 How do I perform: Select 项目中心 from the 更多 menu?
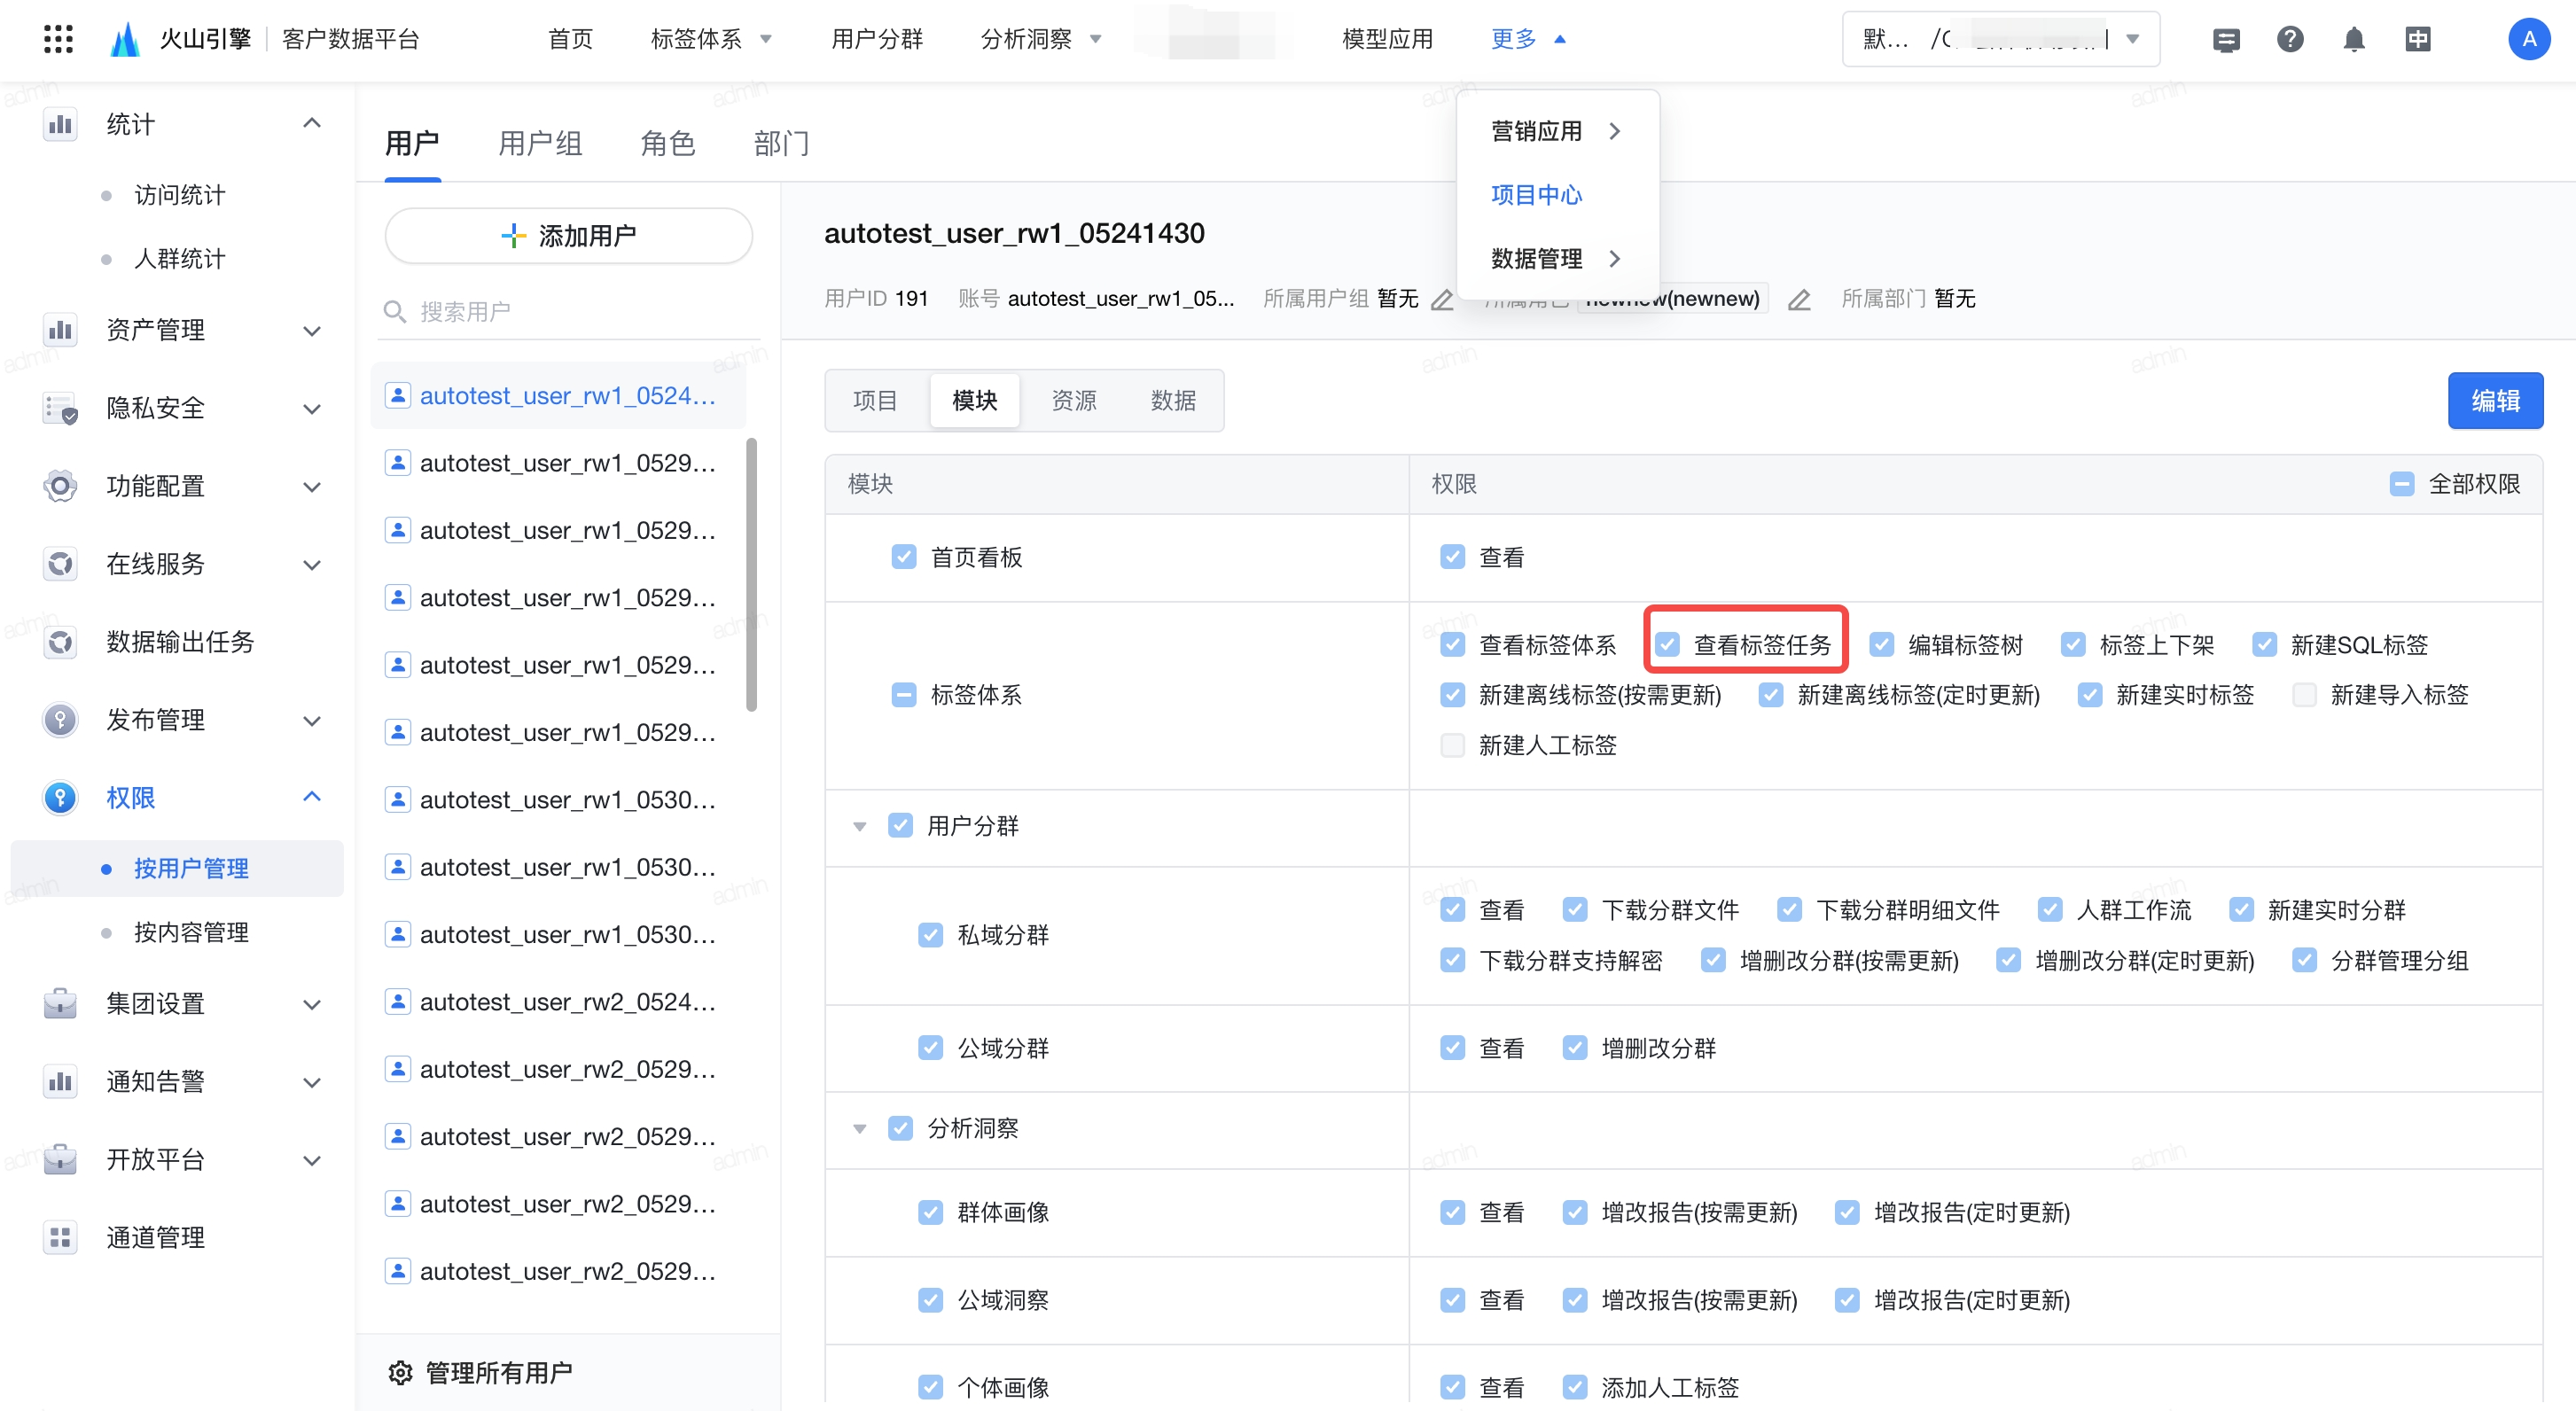coord(1536,195)
